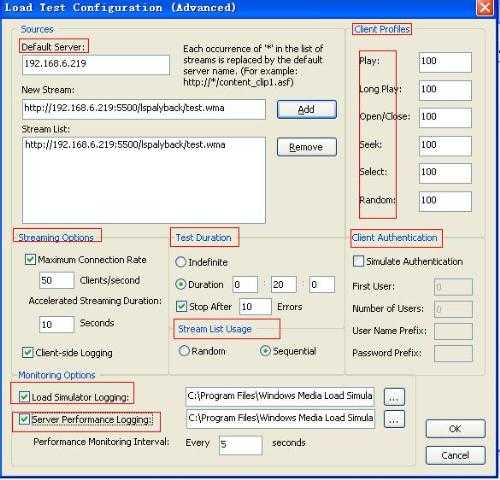Click Performance Monitoring Interval seconds field

pos(240,445)
